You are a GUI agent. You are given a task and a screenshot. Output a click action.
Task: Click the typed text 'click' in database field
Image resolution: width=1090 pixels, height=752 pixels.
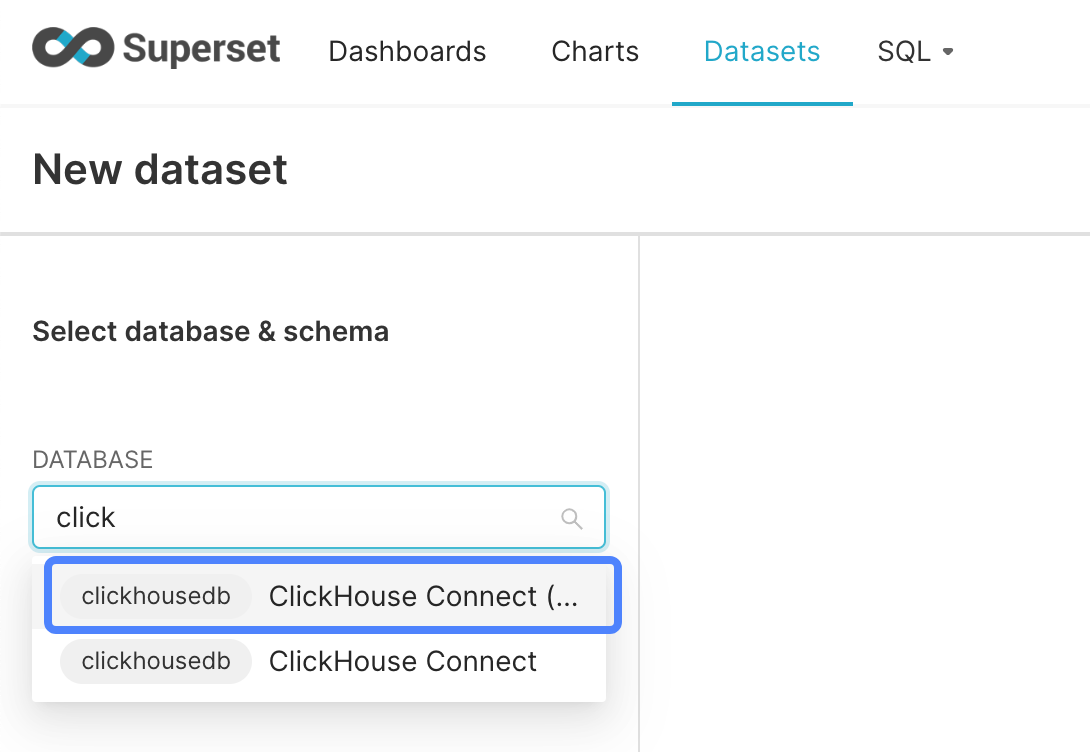(86, 518)
